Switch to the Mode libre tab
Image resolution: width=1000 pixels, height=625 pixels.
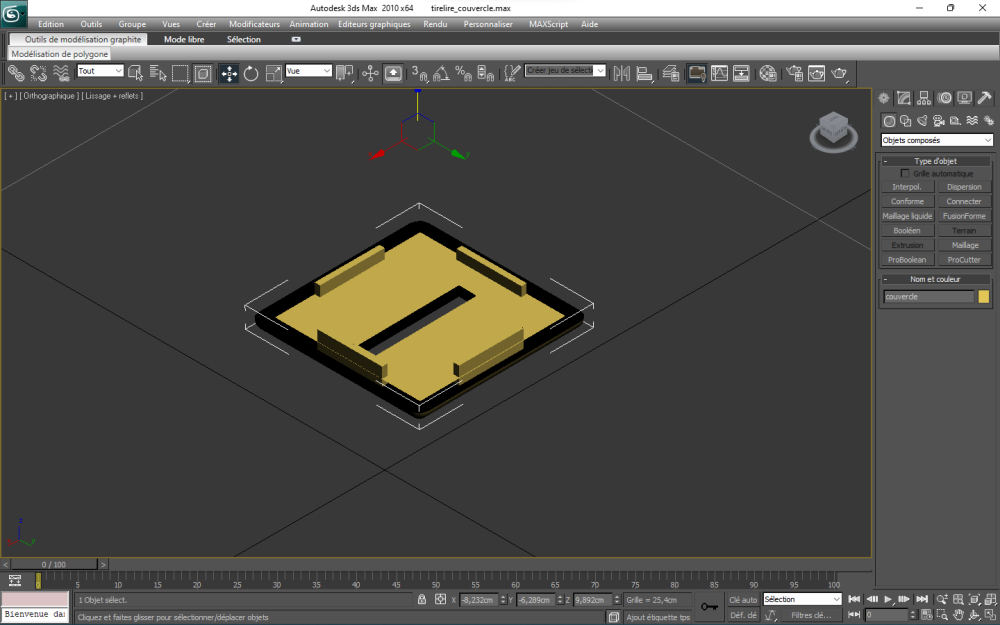pyautogui.click(x=184, y=40)
